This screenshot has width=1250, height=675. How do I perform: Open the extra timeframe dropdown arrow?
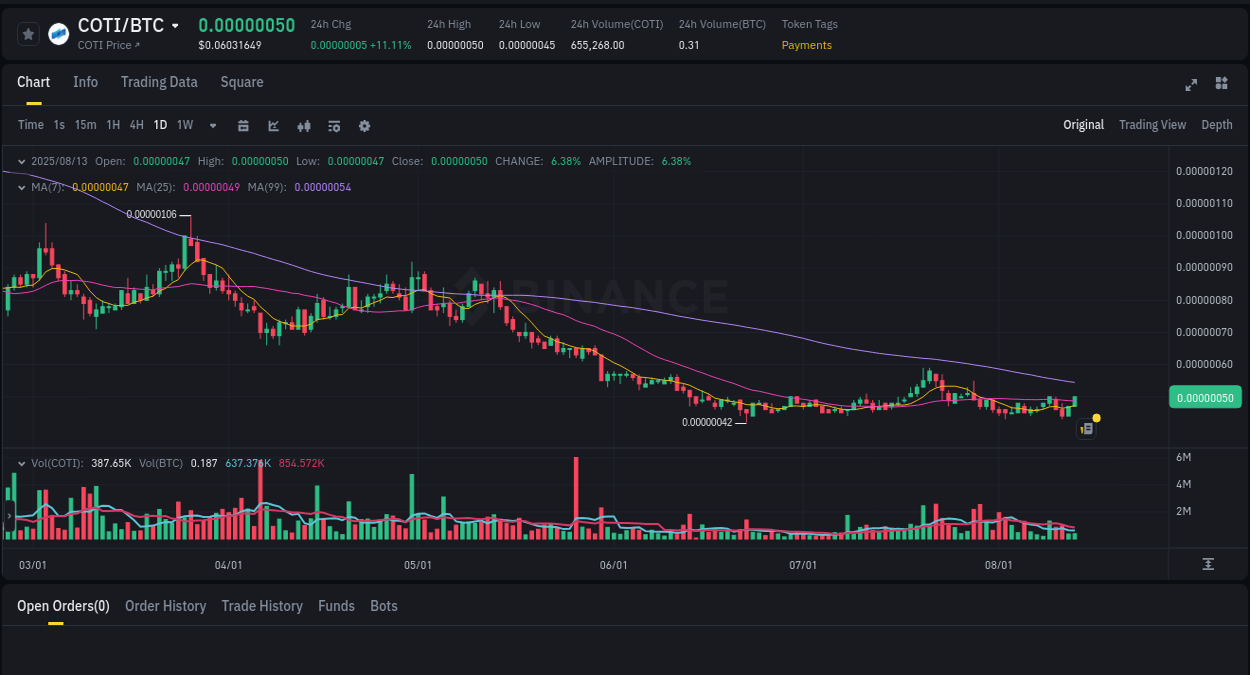tap(212, 125)
